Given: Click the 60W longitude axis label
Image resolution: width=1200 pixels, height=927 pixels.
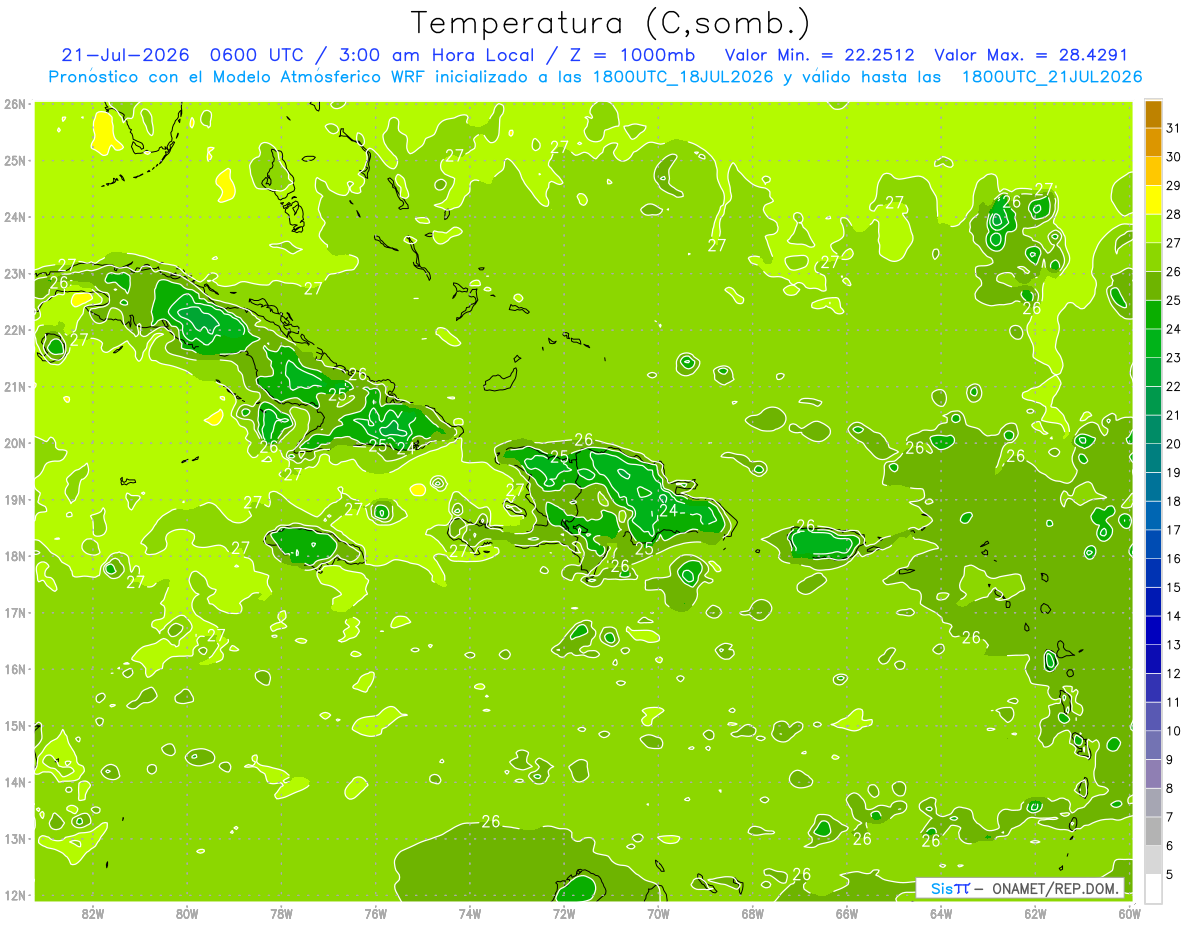Looking at the screenshot, I should (1129, 913).
